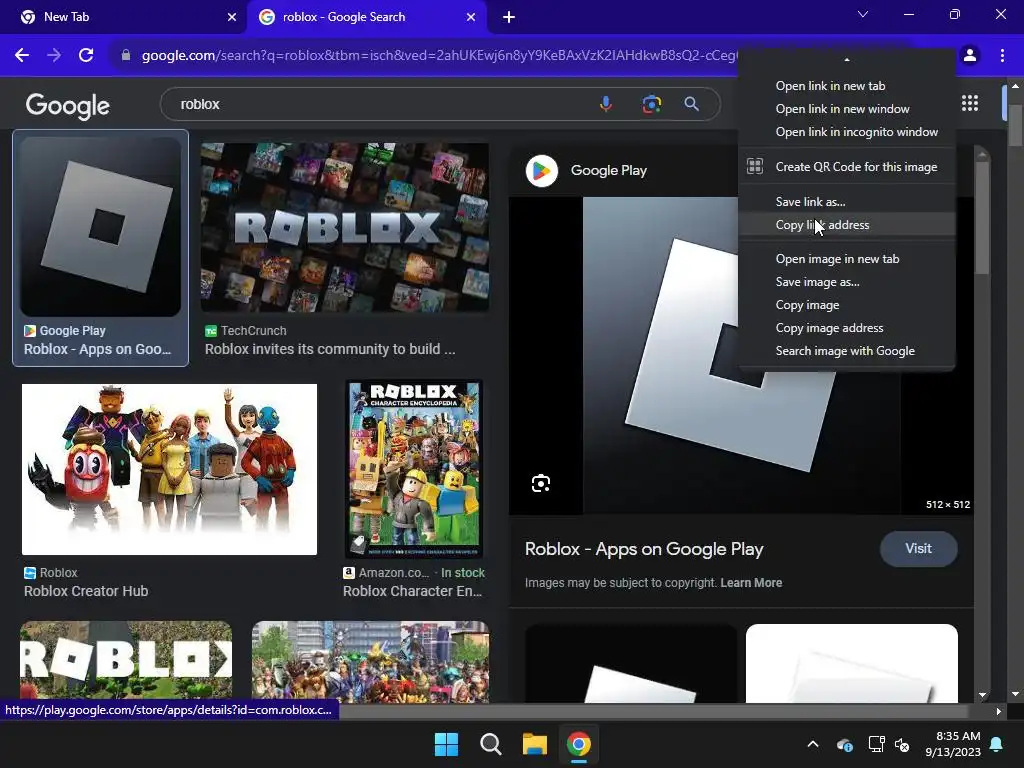The width and height of the screenshot is (1024, 768).
Task: Open the Google apps grid icon
Action: (x=970, y=103)
